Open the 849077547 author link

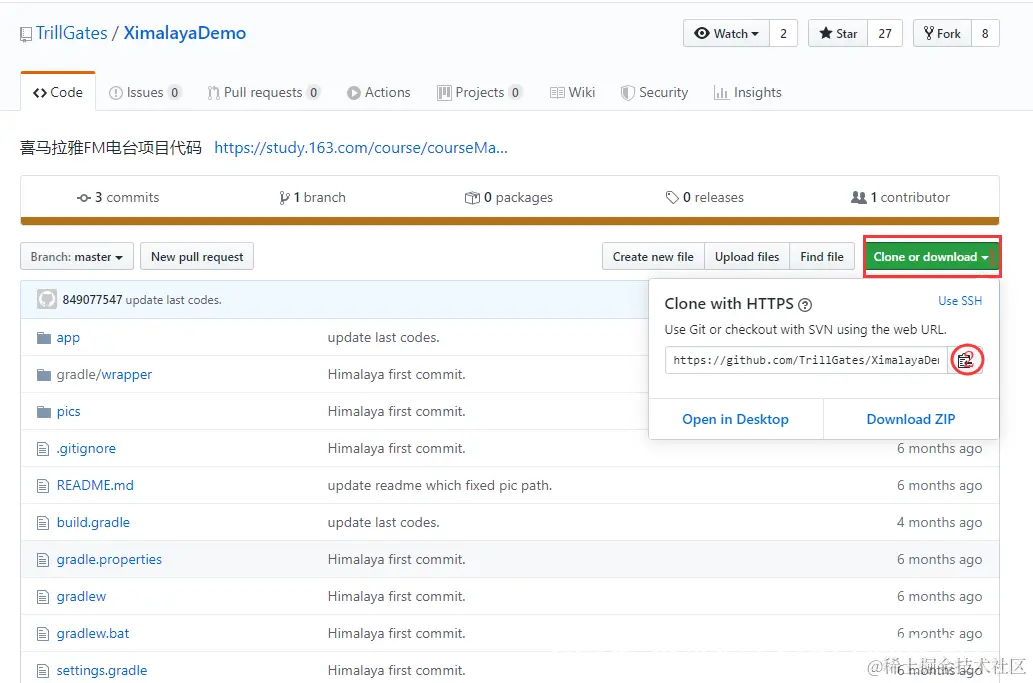(92, 300)
